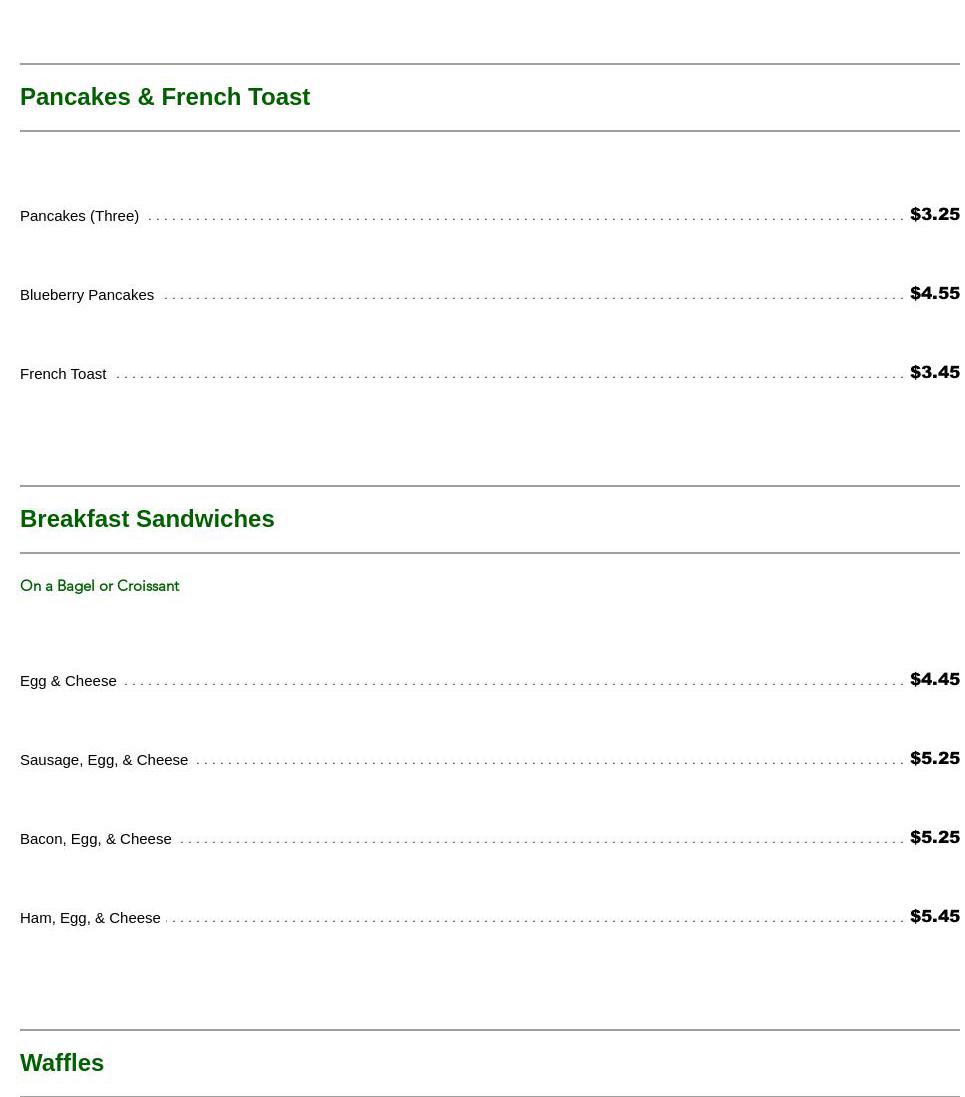965x1097 pixels.
Task: Click the Pancakes & French Toast heading
Action: (165, 97)
